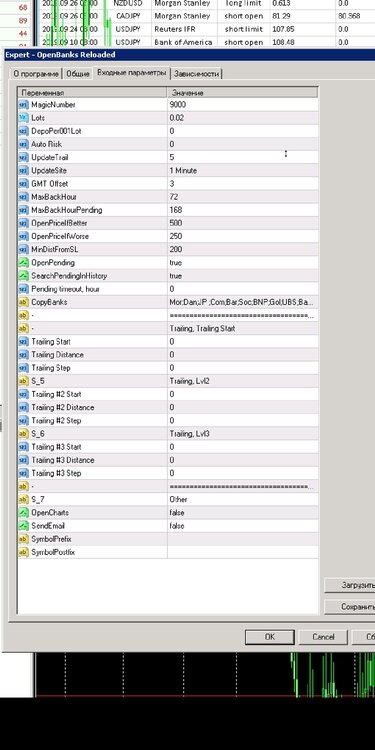The image size is (375, 750).
Task: Click the Lots variable type icon
Action: [23, 118]
